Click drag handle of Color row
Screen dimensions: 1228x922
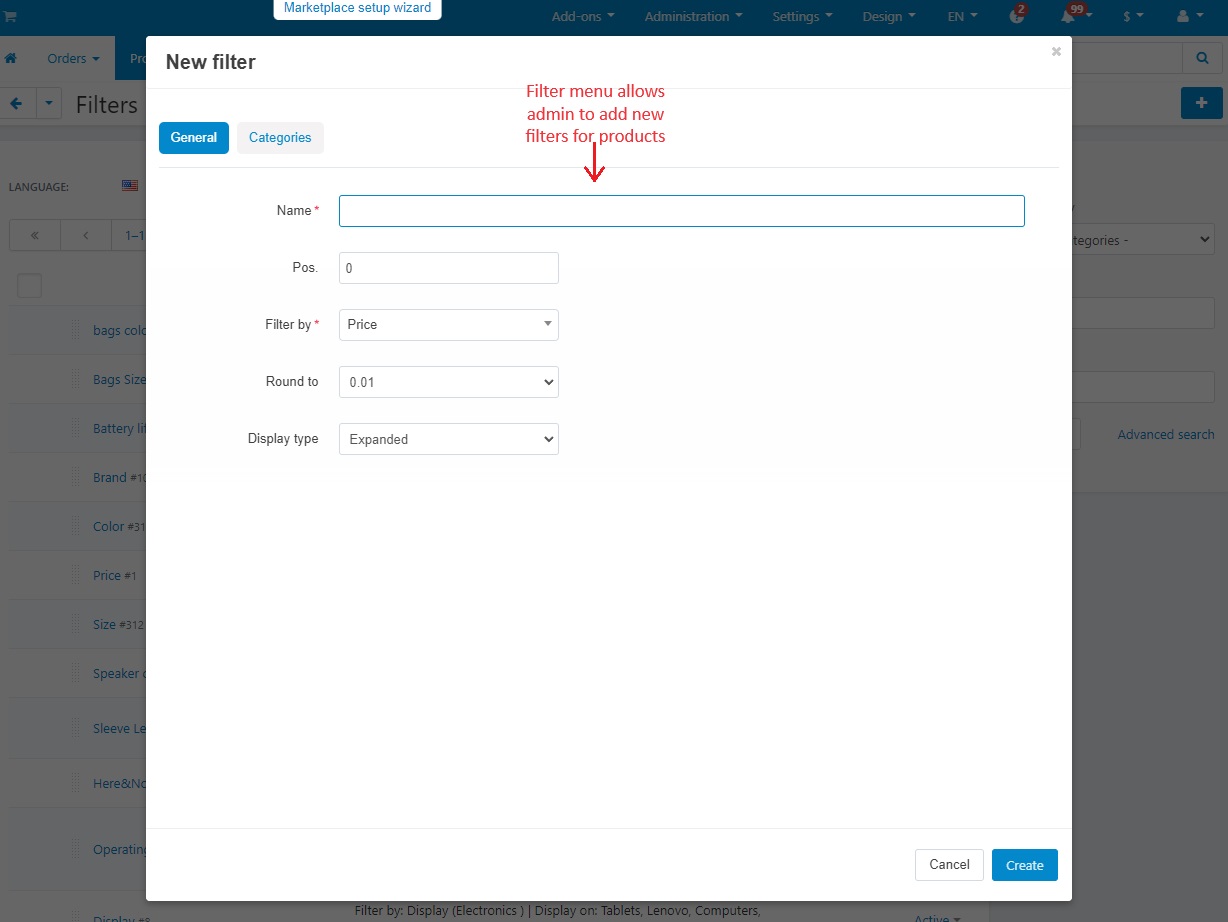[x=75, y=526]
